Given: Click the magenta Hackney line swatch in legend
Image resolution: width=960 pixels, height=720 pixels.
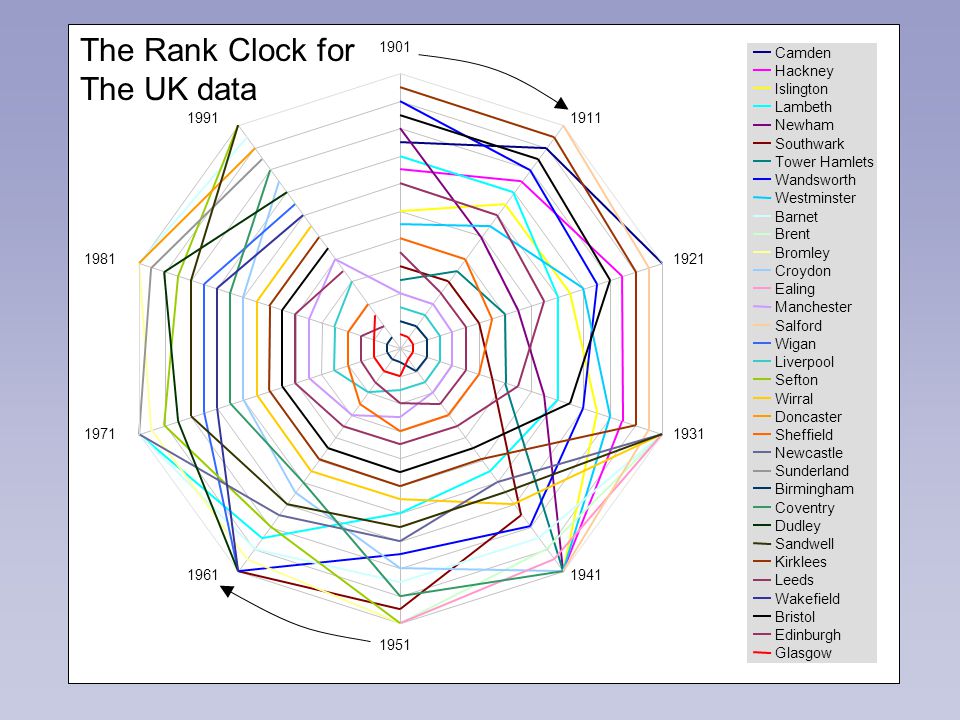Looking at the screenshot, I should coord(762,71).
